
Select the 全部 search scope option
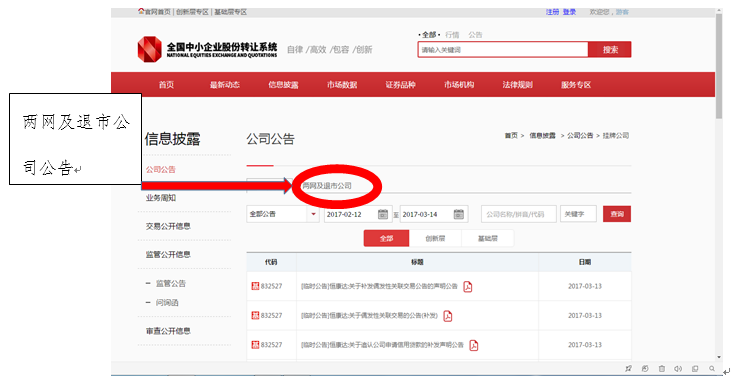(x=429, y=35)
